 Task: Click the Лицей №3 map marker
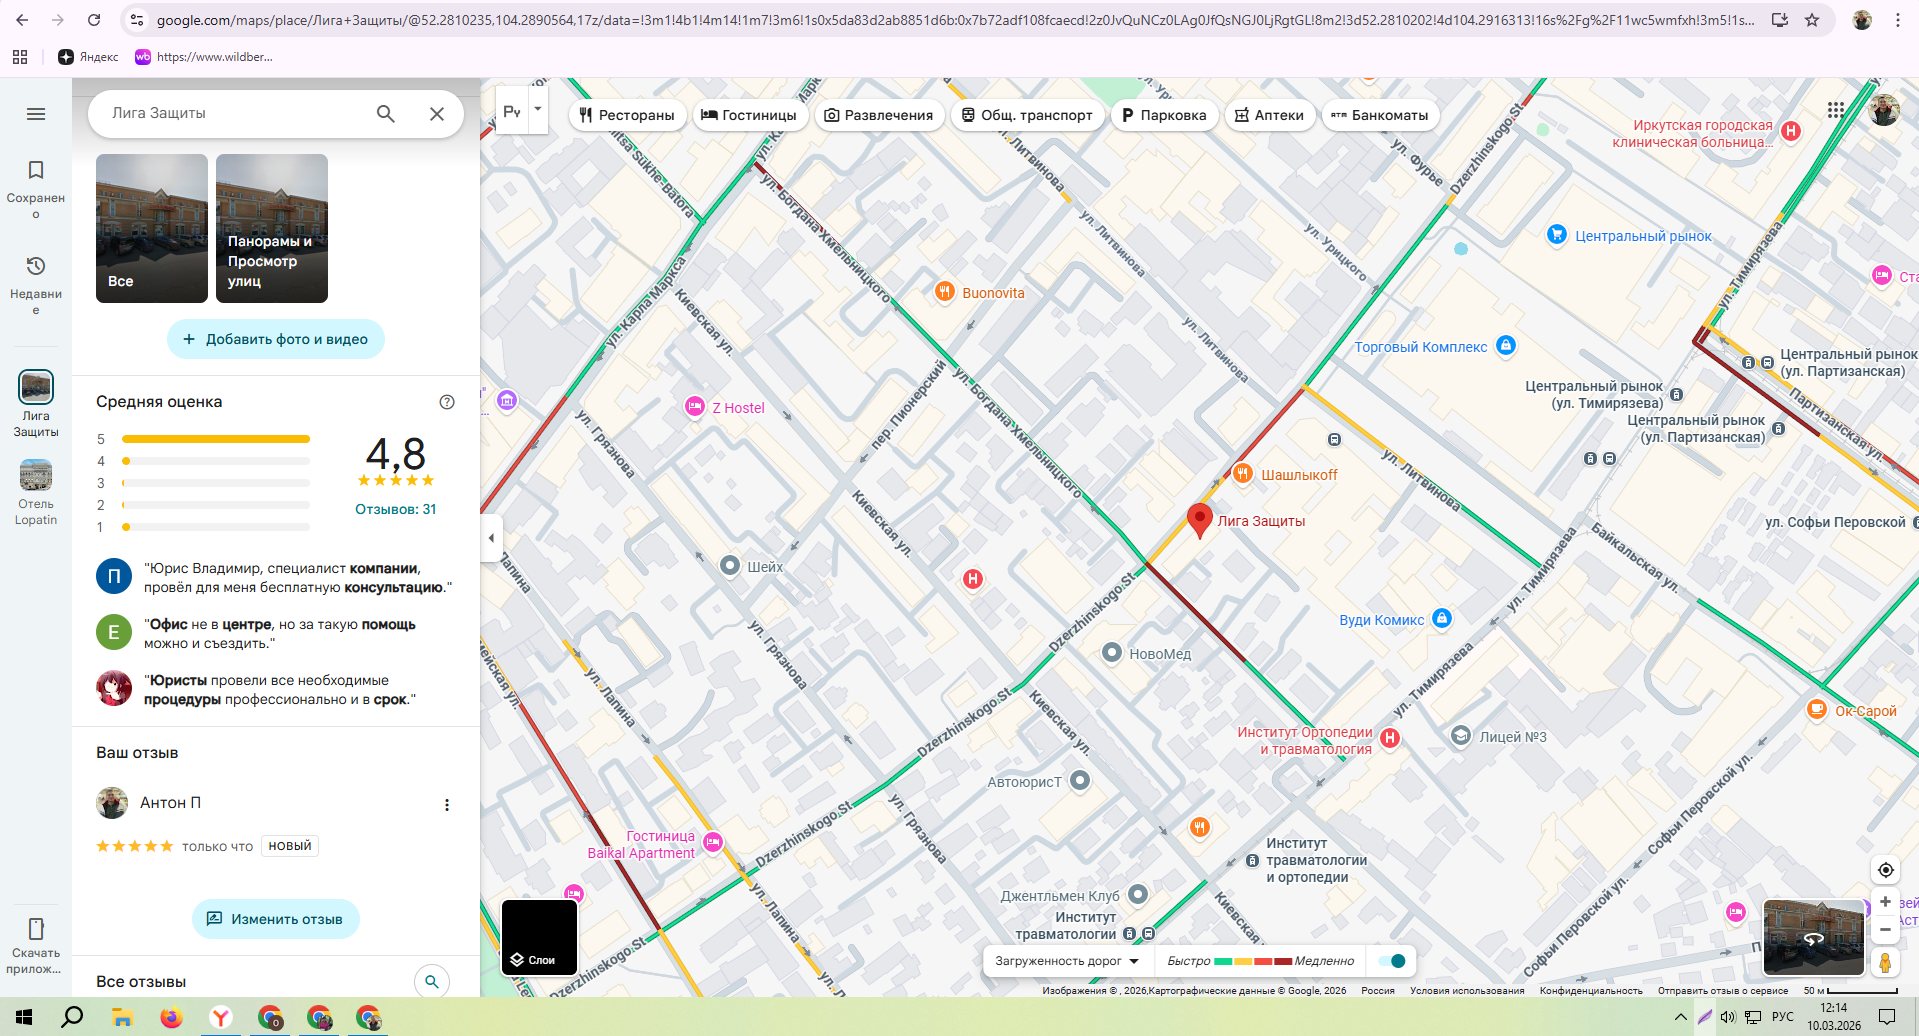(x=1461, y=736)
